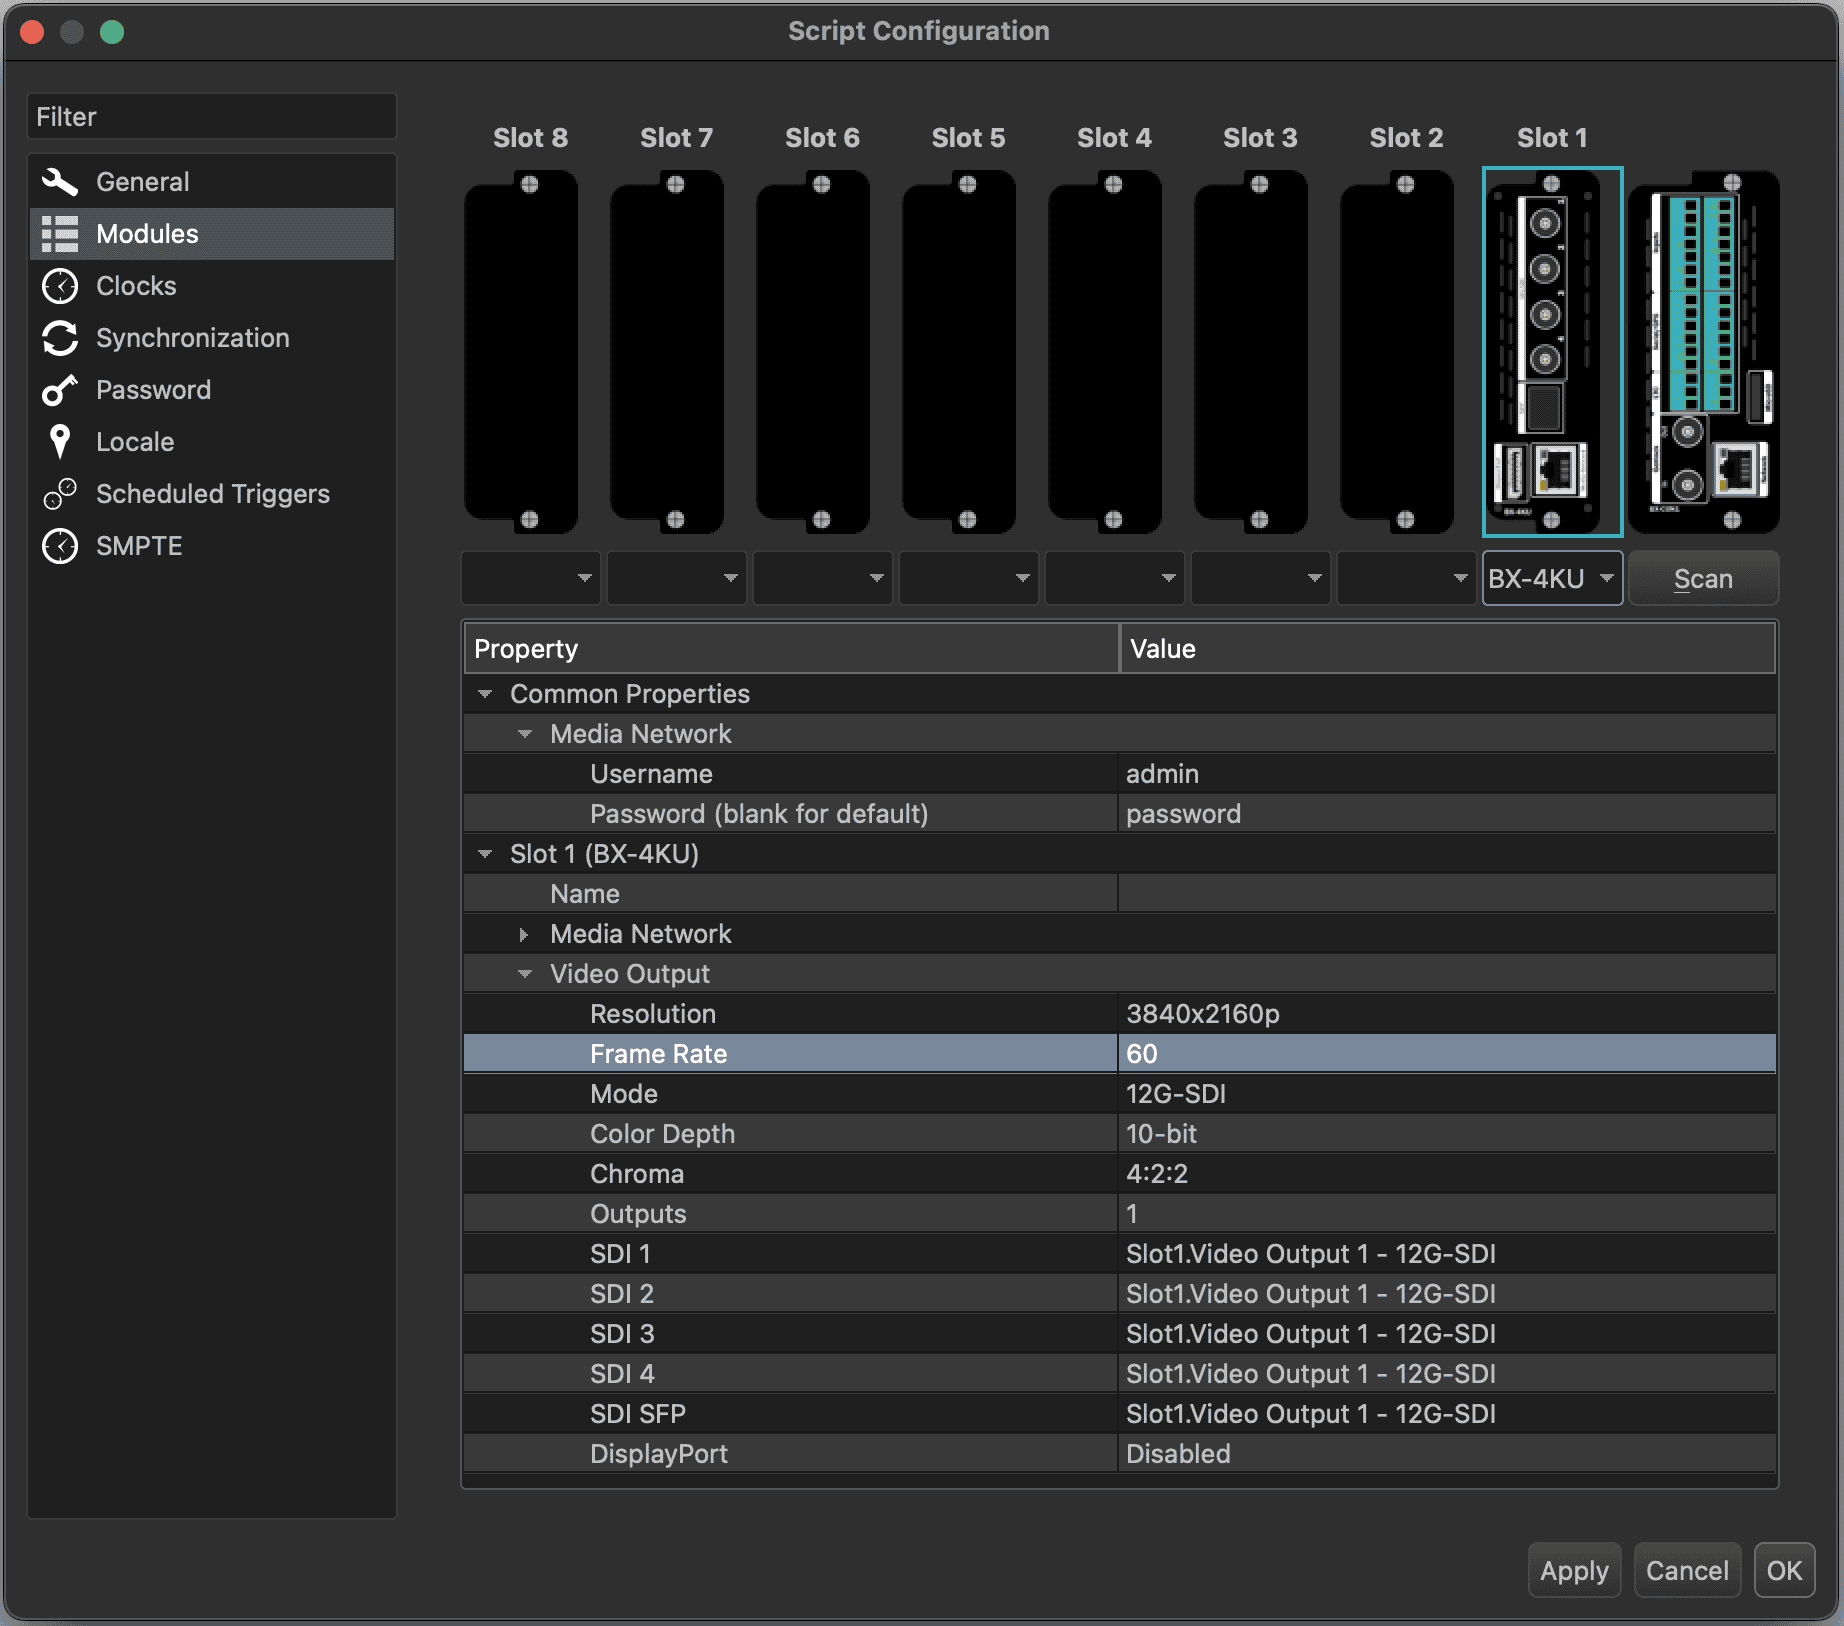Click the Modules list icon

pyautogui.click(x=60, y=234)
